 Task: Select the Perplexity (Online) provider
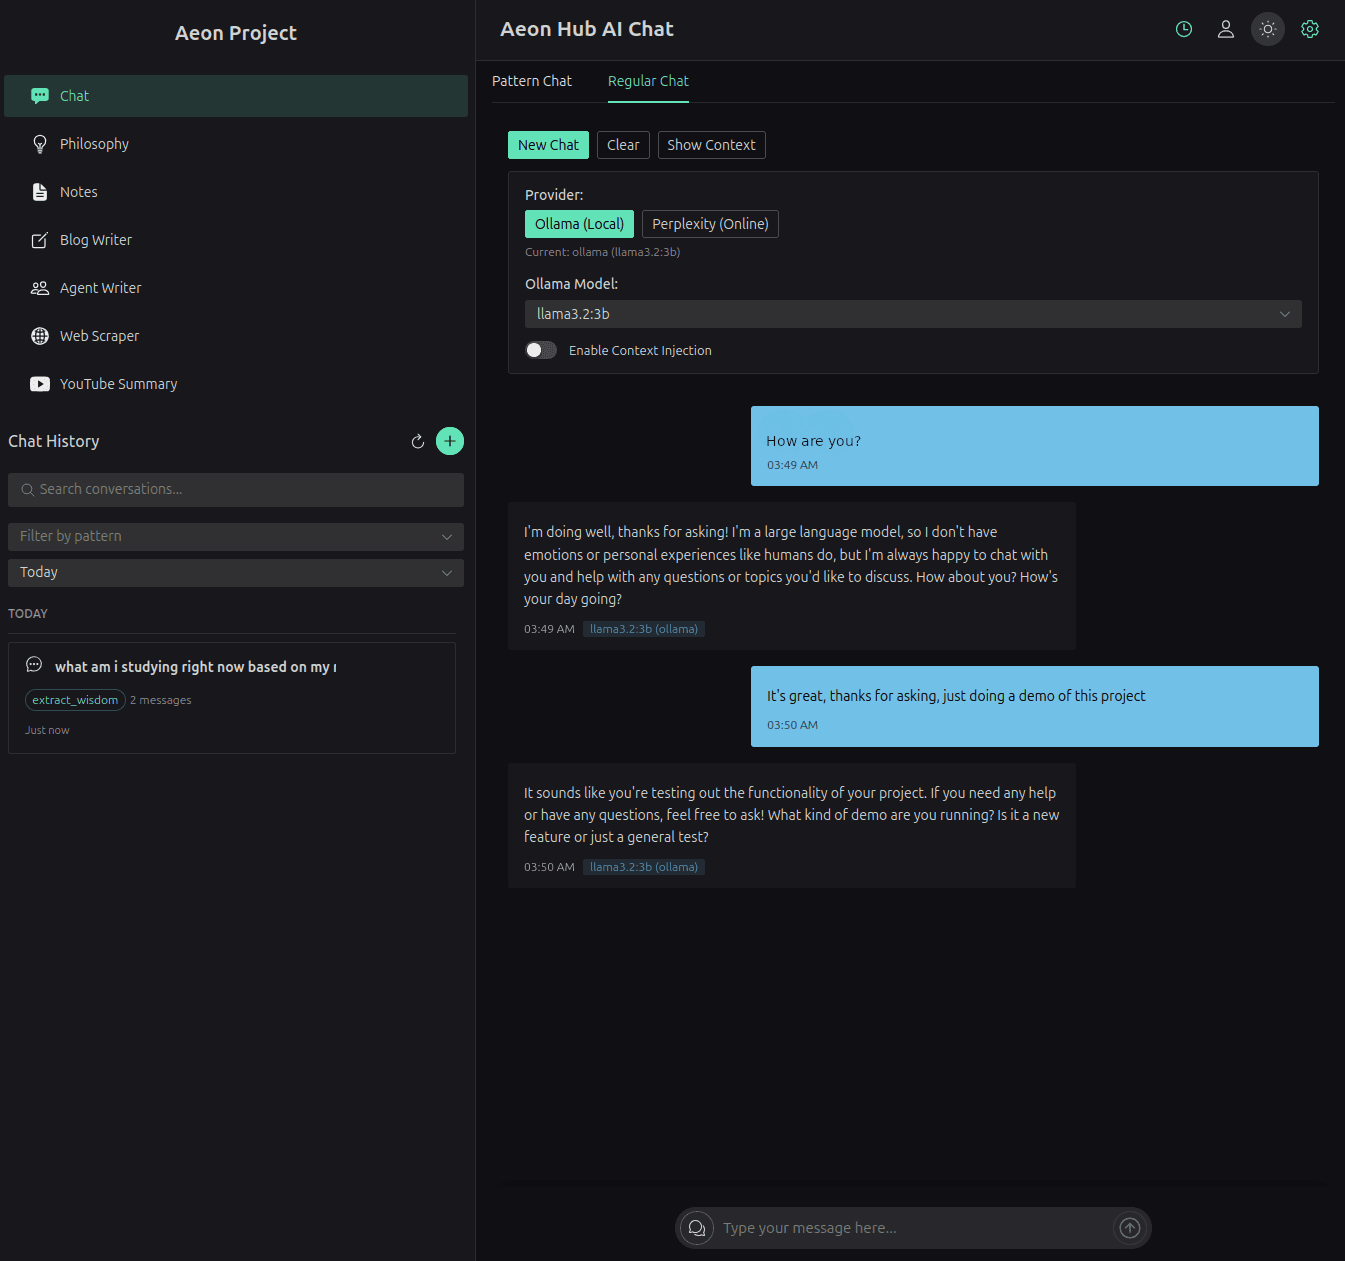710,223
